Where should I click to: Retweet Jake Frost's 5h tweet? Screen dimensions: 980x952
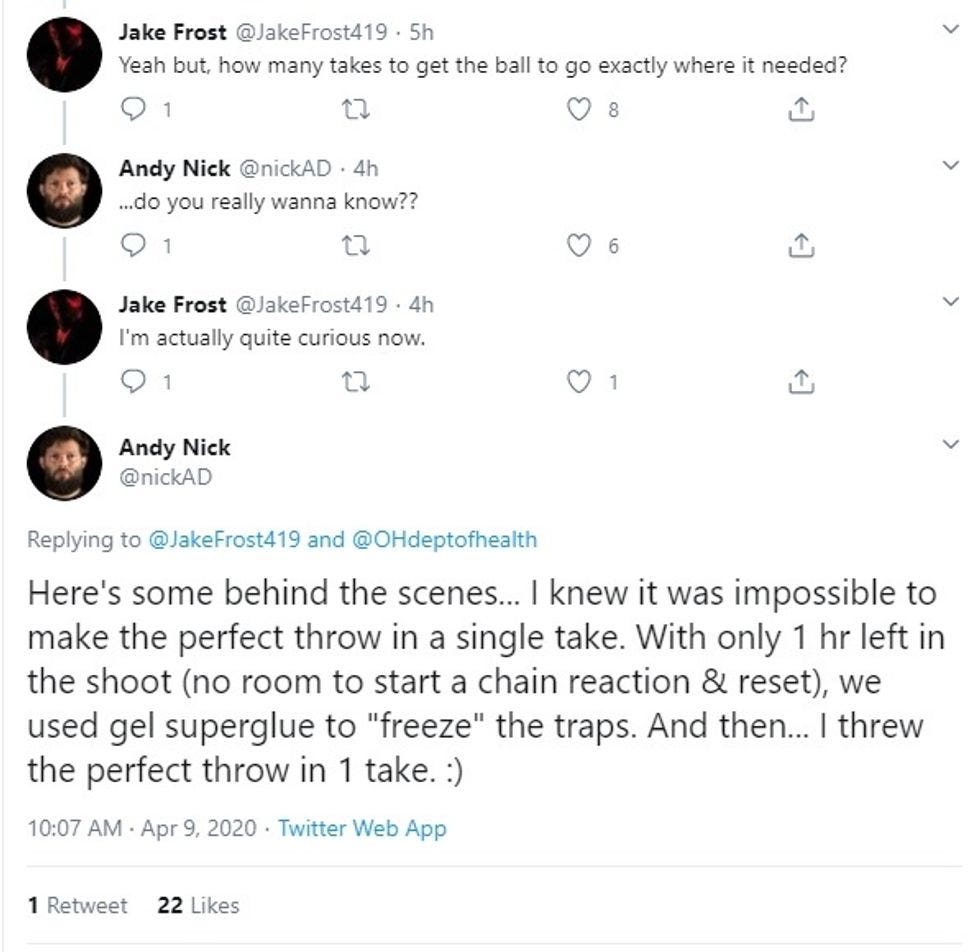[x=355, y=109]
